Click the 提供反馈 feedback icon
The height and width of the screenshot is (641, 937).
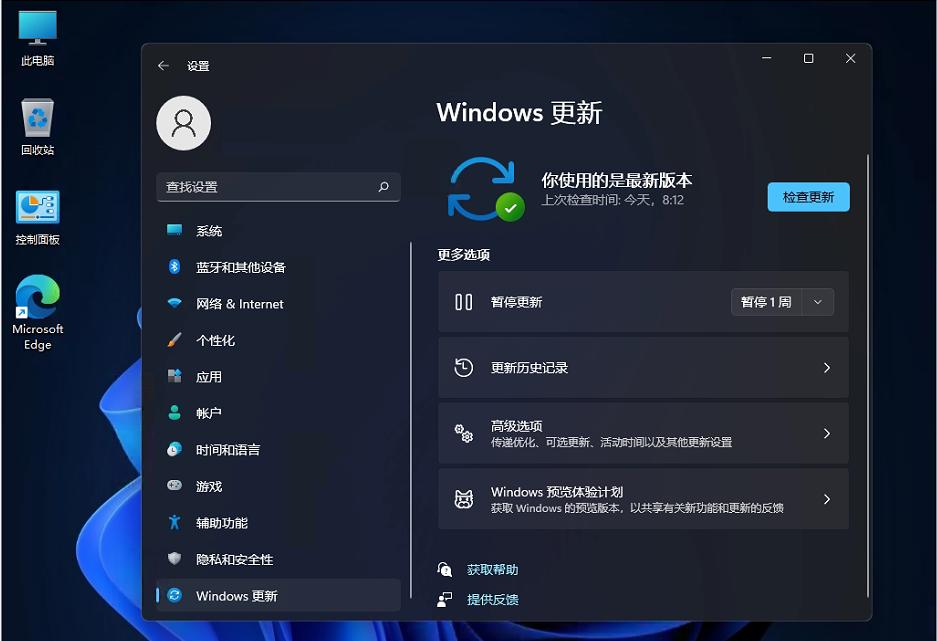click(445, 599)
